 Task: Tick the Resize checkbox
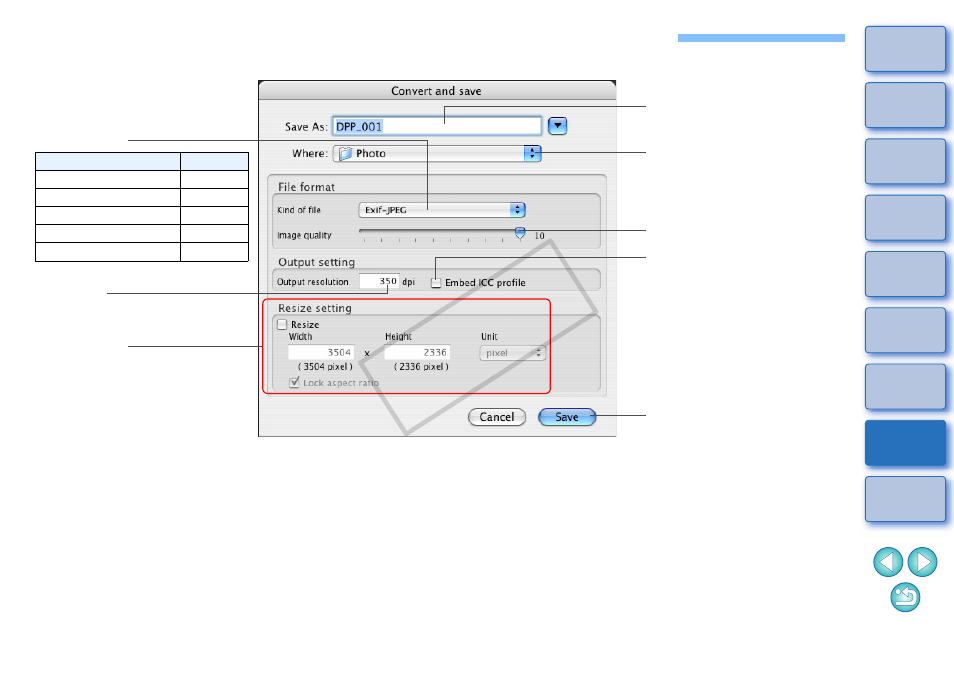point(282,324)
